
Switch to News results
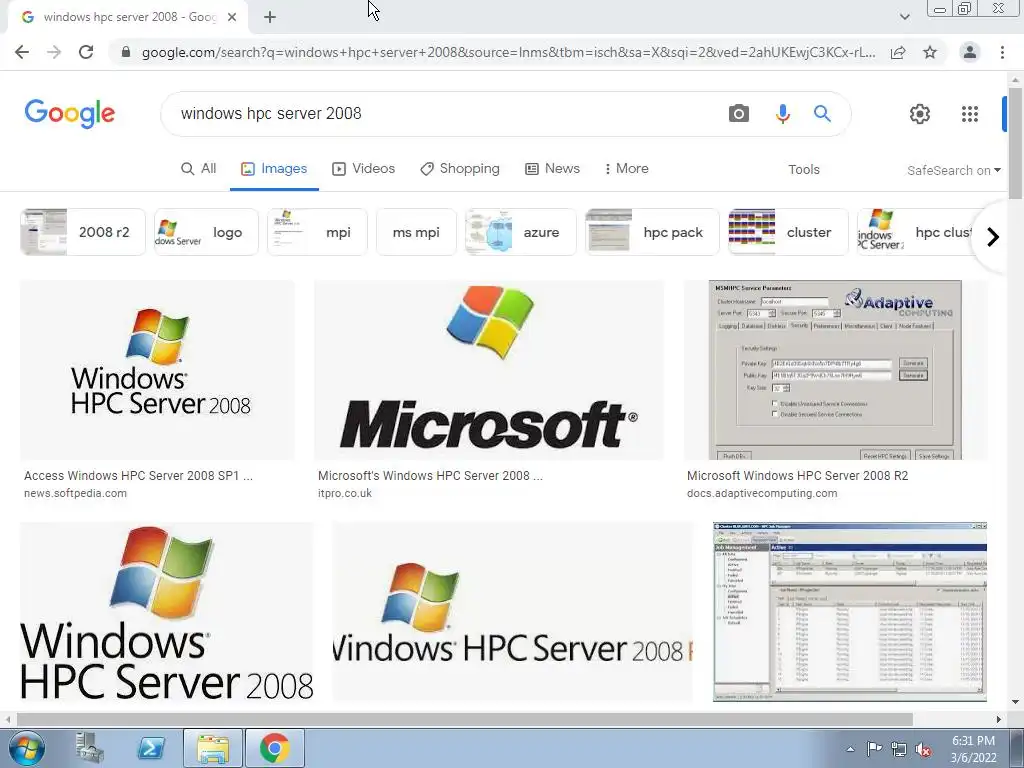552,168
